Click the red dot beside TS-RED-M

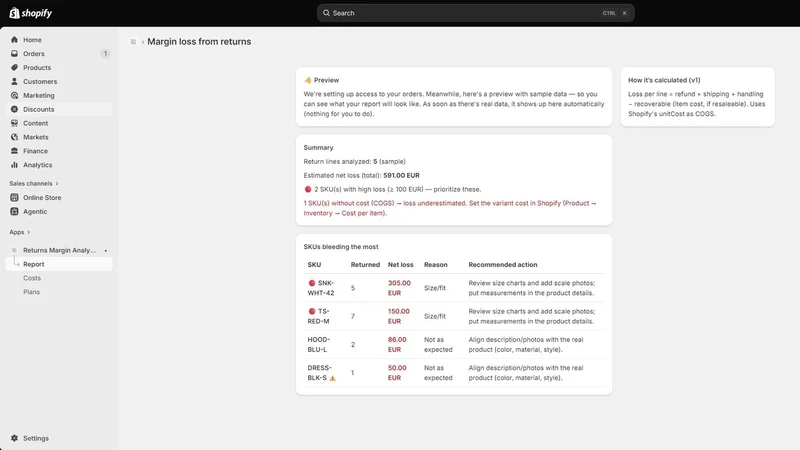click(312, 311)
